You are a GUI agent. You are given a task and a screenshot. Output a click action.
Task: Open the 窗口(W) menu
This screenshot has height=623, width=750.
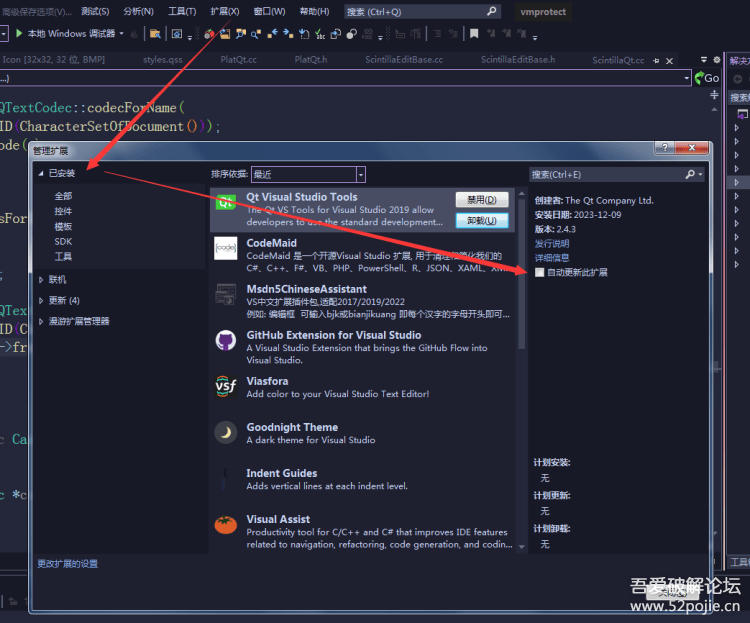click(269, 11)
